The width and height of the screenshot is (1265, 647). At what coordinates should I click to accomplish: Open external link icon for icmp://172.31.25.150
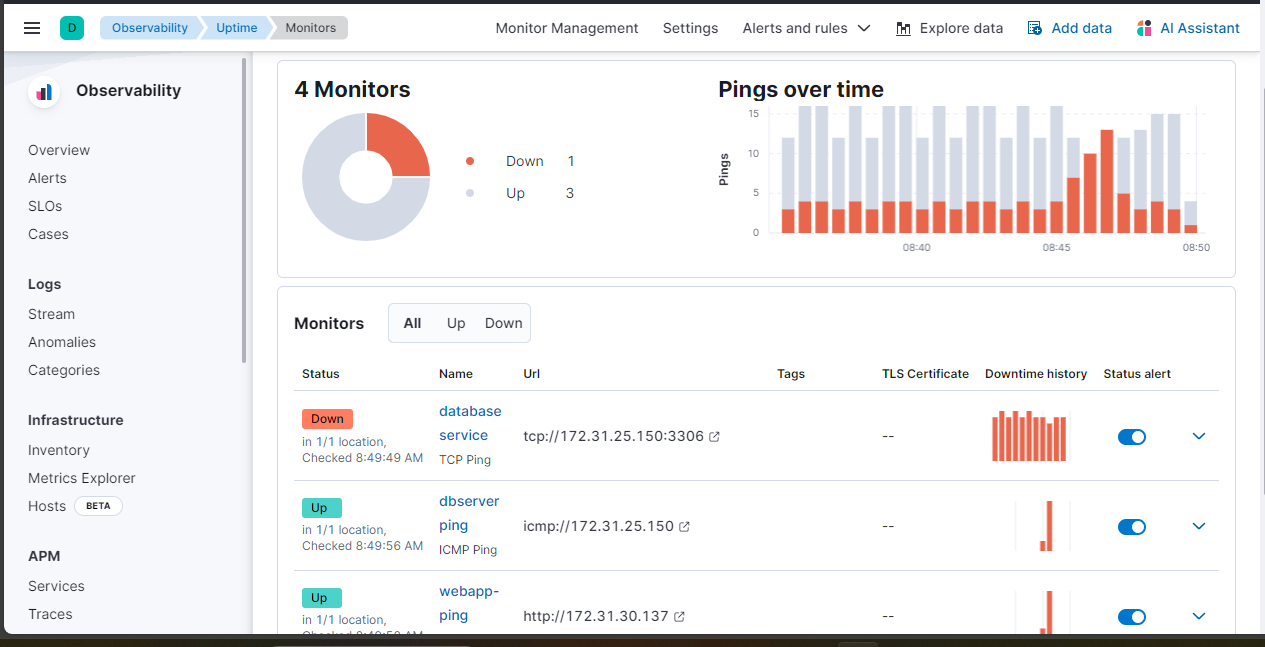point(684,527)
